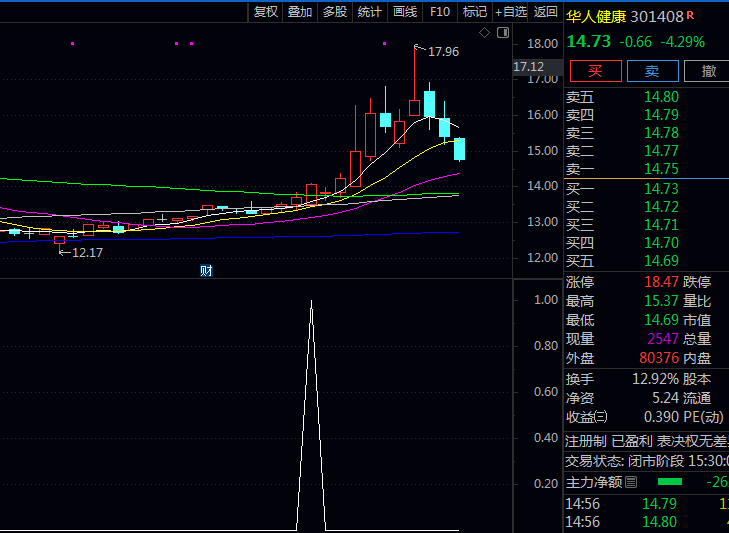Open the 复权 adjustment menu

point(265,12)
